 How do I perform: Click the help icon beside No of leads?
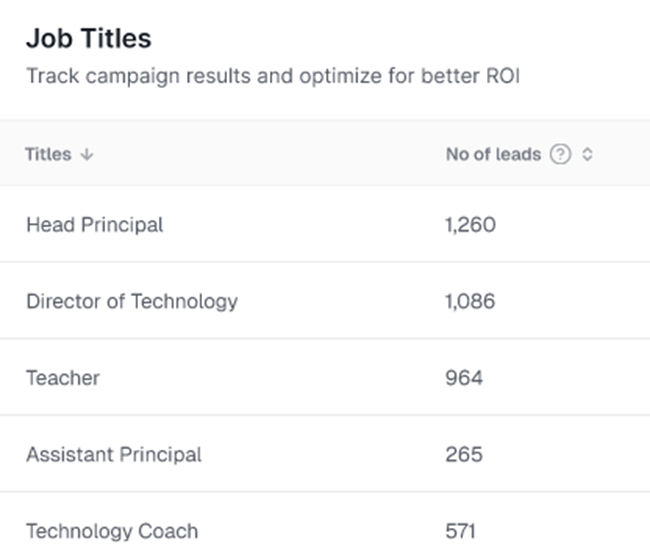561,155
